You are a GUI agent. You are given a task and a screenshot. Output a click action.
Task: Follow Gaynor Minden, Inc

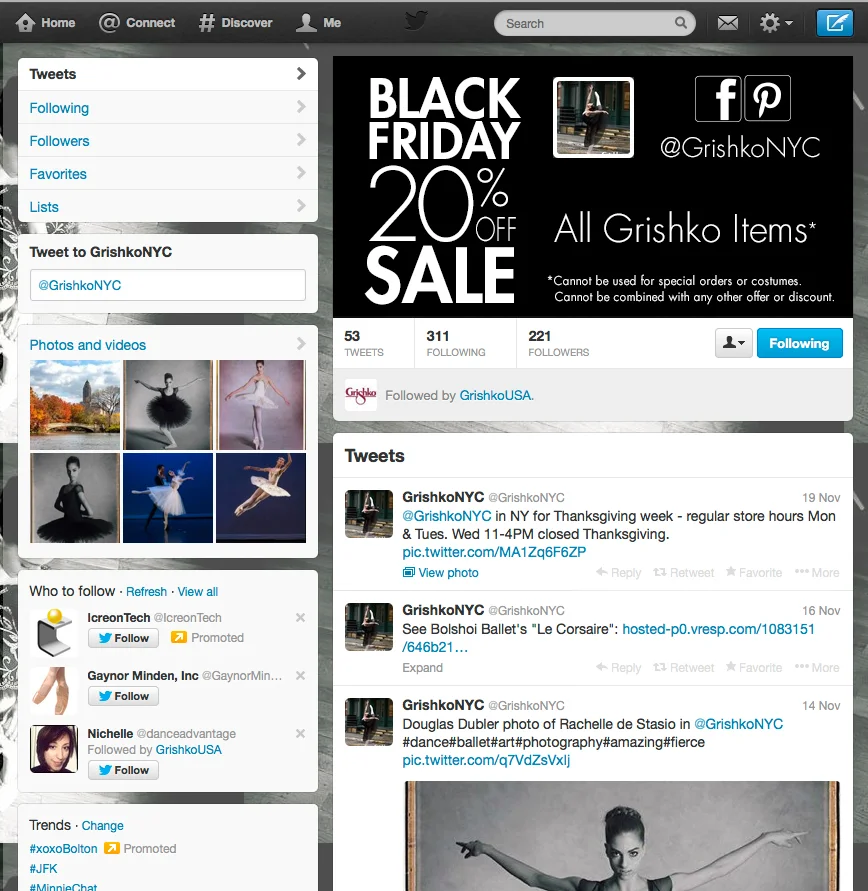coord(123,696)
